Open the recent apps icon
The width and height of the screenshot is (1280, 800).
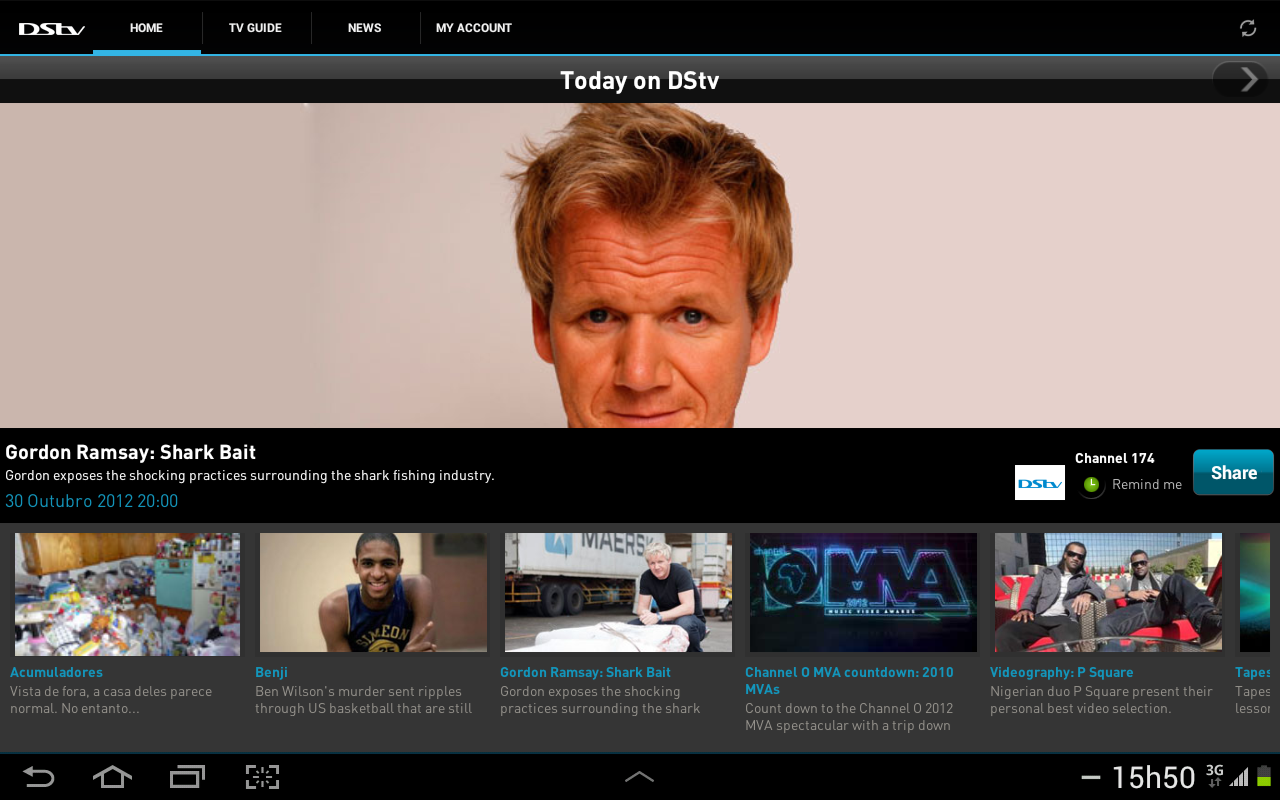(187, 776)
